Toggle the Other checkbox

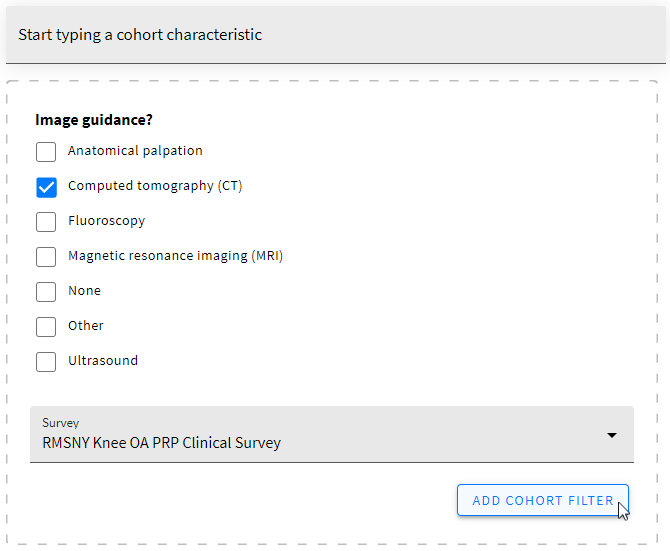click(x=46, y=327)
